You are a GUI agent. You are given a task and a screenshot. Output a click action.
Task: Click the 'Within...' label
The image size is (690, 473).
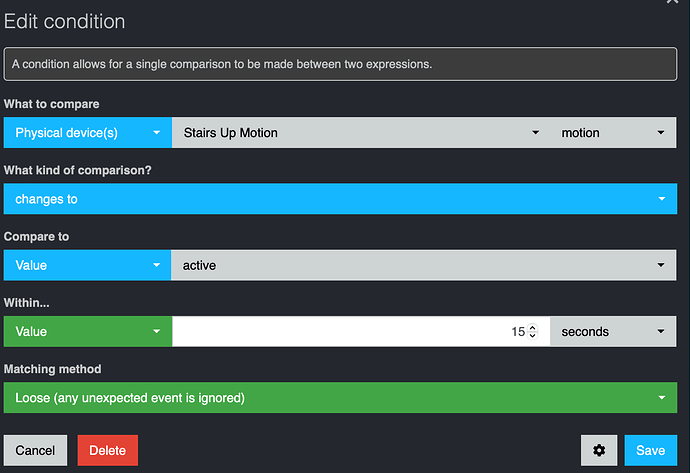[x=26, y=303]
